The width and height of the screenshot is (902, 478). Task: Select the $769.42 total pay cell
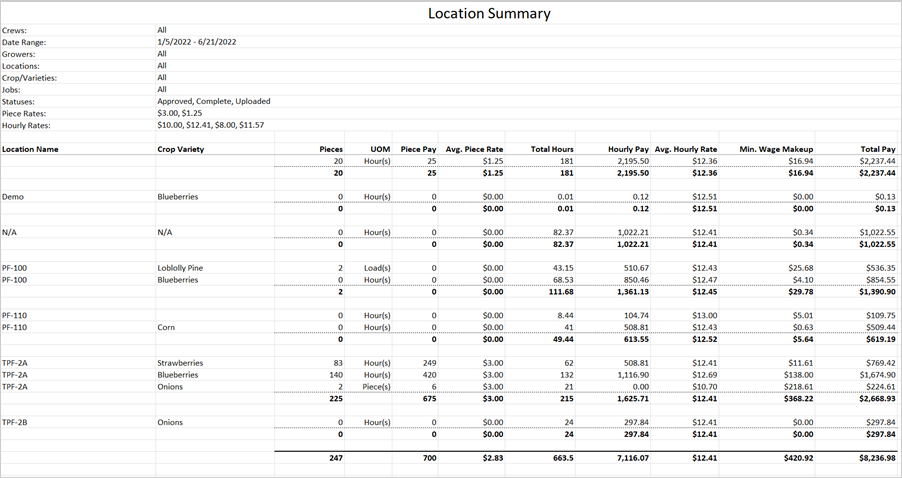[881, 363]
